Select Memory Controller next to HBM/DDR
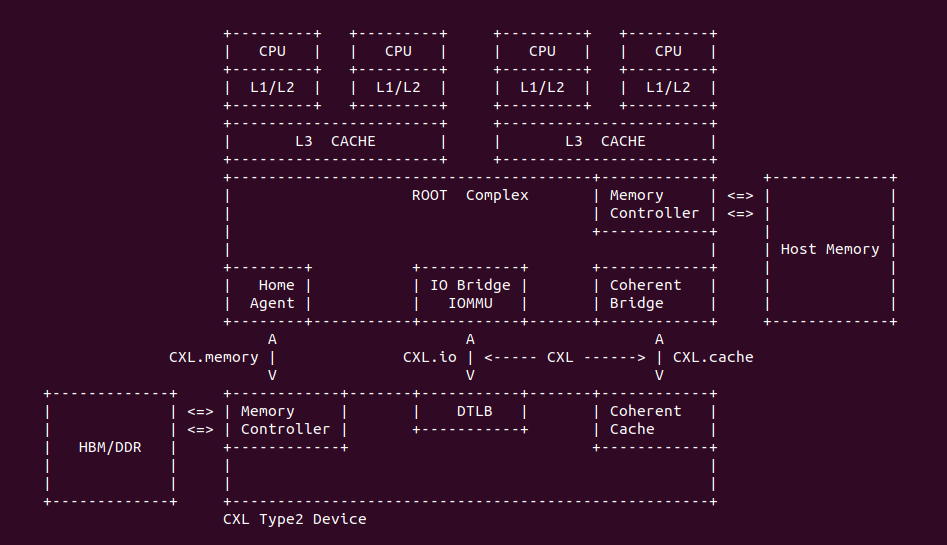This screenshot has width=947, height=545. pyautogui.click(x=285, y=420)
